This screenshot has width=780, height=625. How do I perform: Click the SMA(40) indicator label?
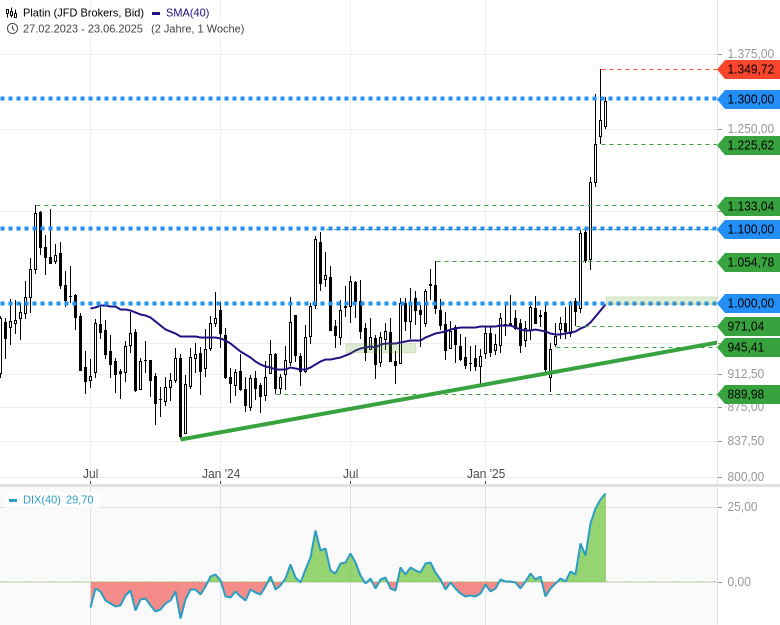(188, 13)
